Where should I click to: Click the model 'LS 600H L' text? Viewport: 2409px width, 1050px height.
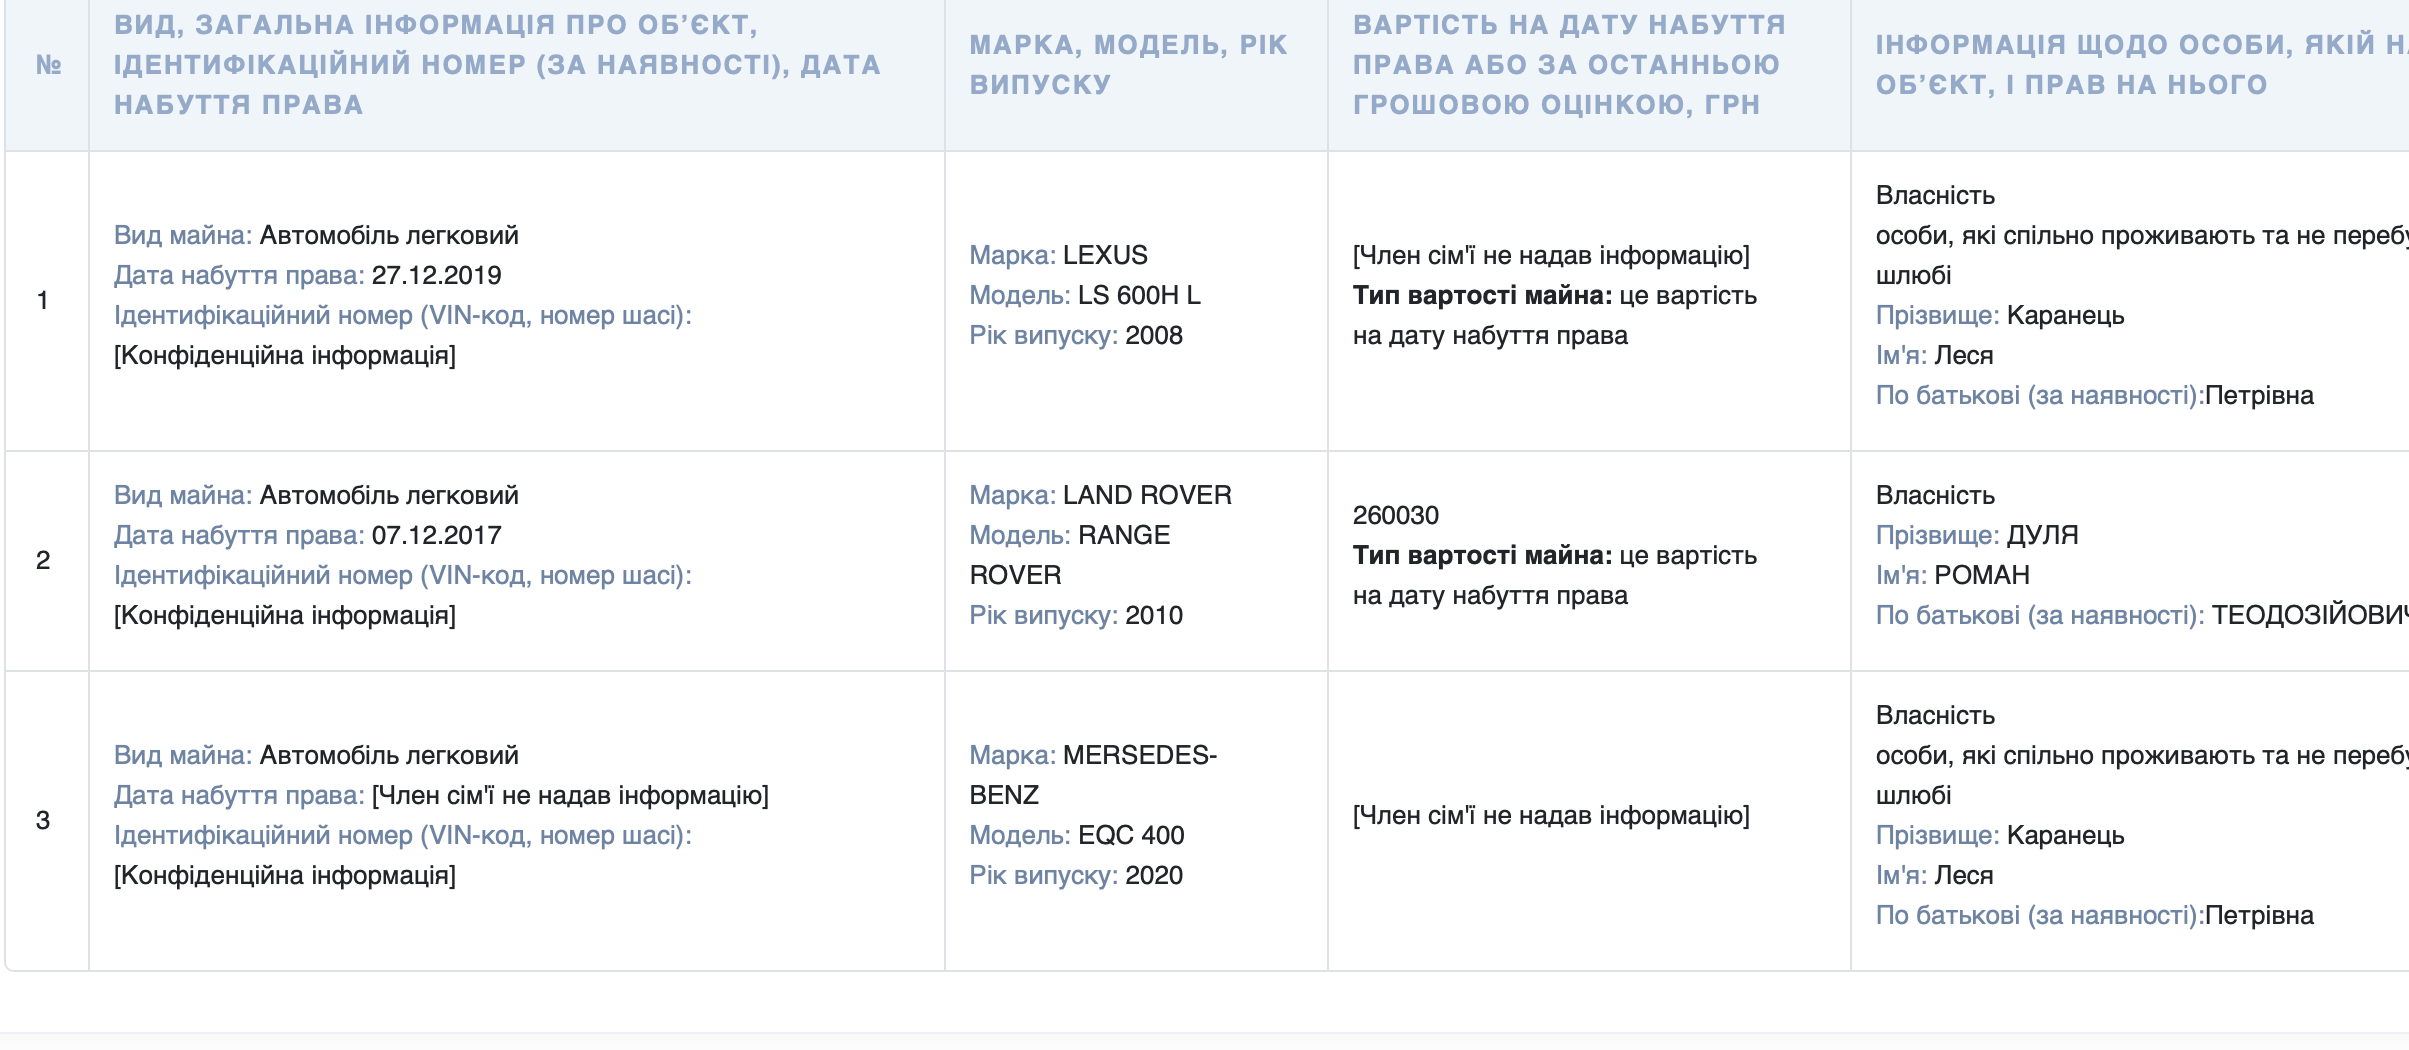click(1139, 295)
